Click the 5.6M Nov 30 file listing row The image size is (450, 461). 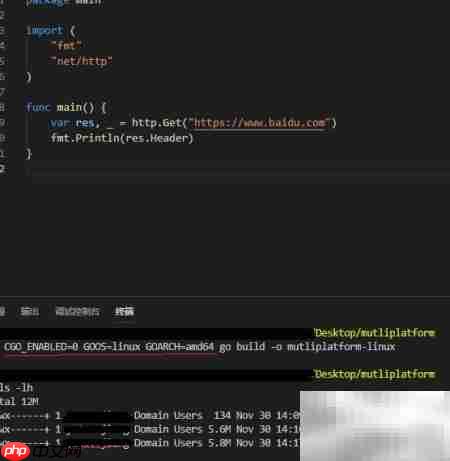point(150,429)
